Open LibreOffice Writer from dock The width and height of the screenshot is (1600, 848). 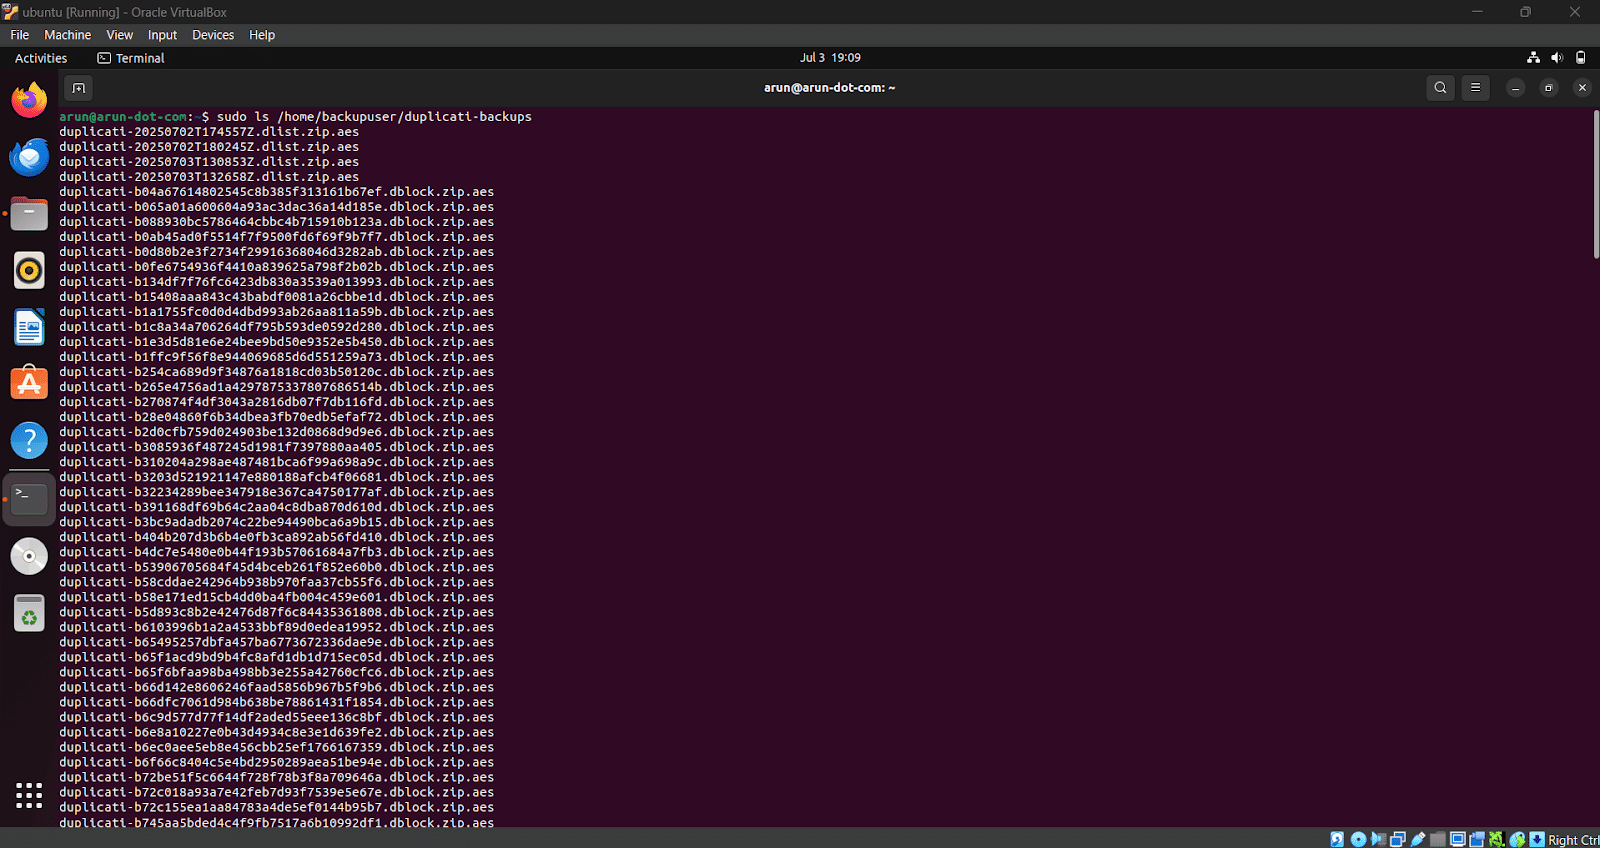pos(29,327)
